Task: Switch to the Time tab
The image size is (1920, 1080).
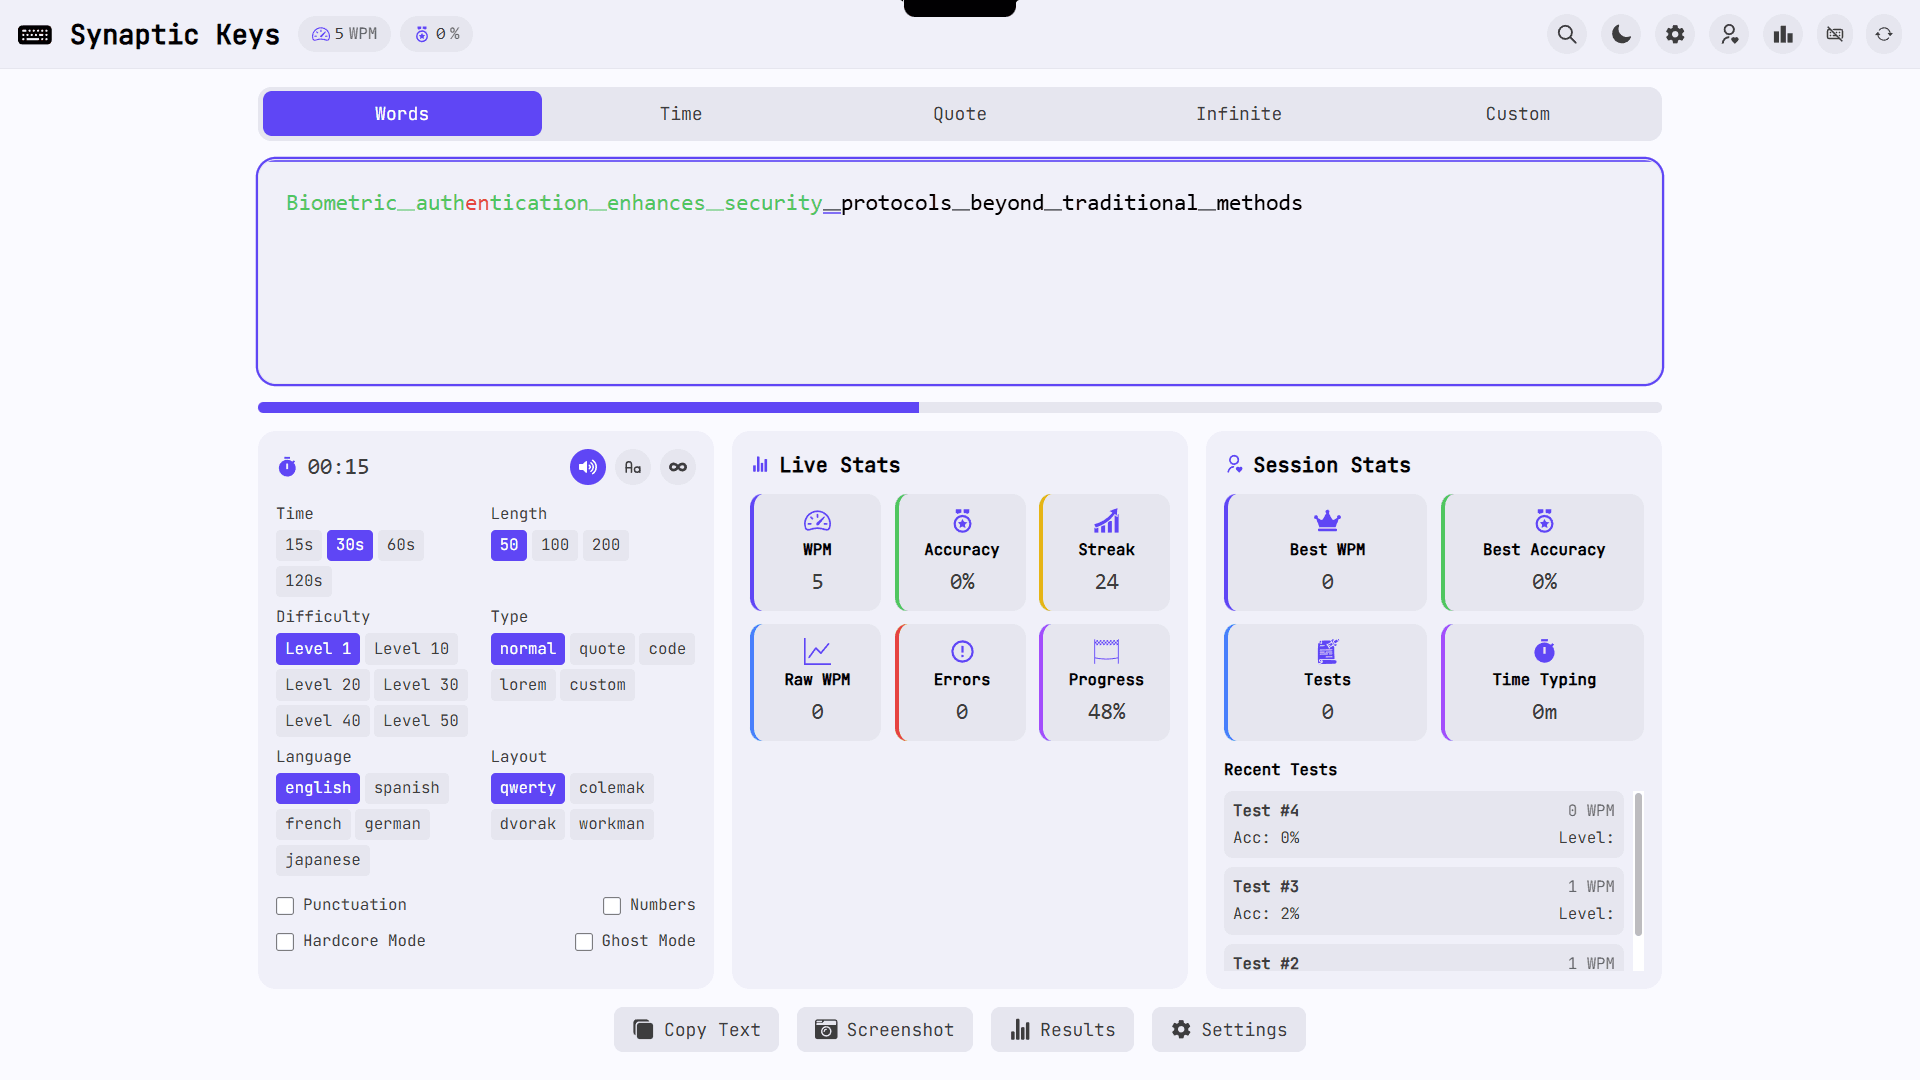Action: 681,114
